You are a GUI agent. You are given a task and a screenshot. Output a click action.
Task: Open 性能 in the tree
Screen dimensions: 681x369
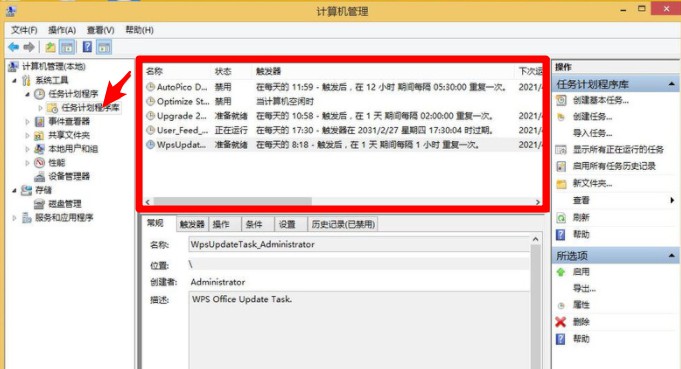(x=56, y=163)
